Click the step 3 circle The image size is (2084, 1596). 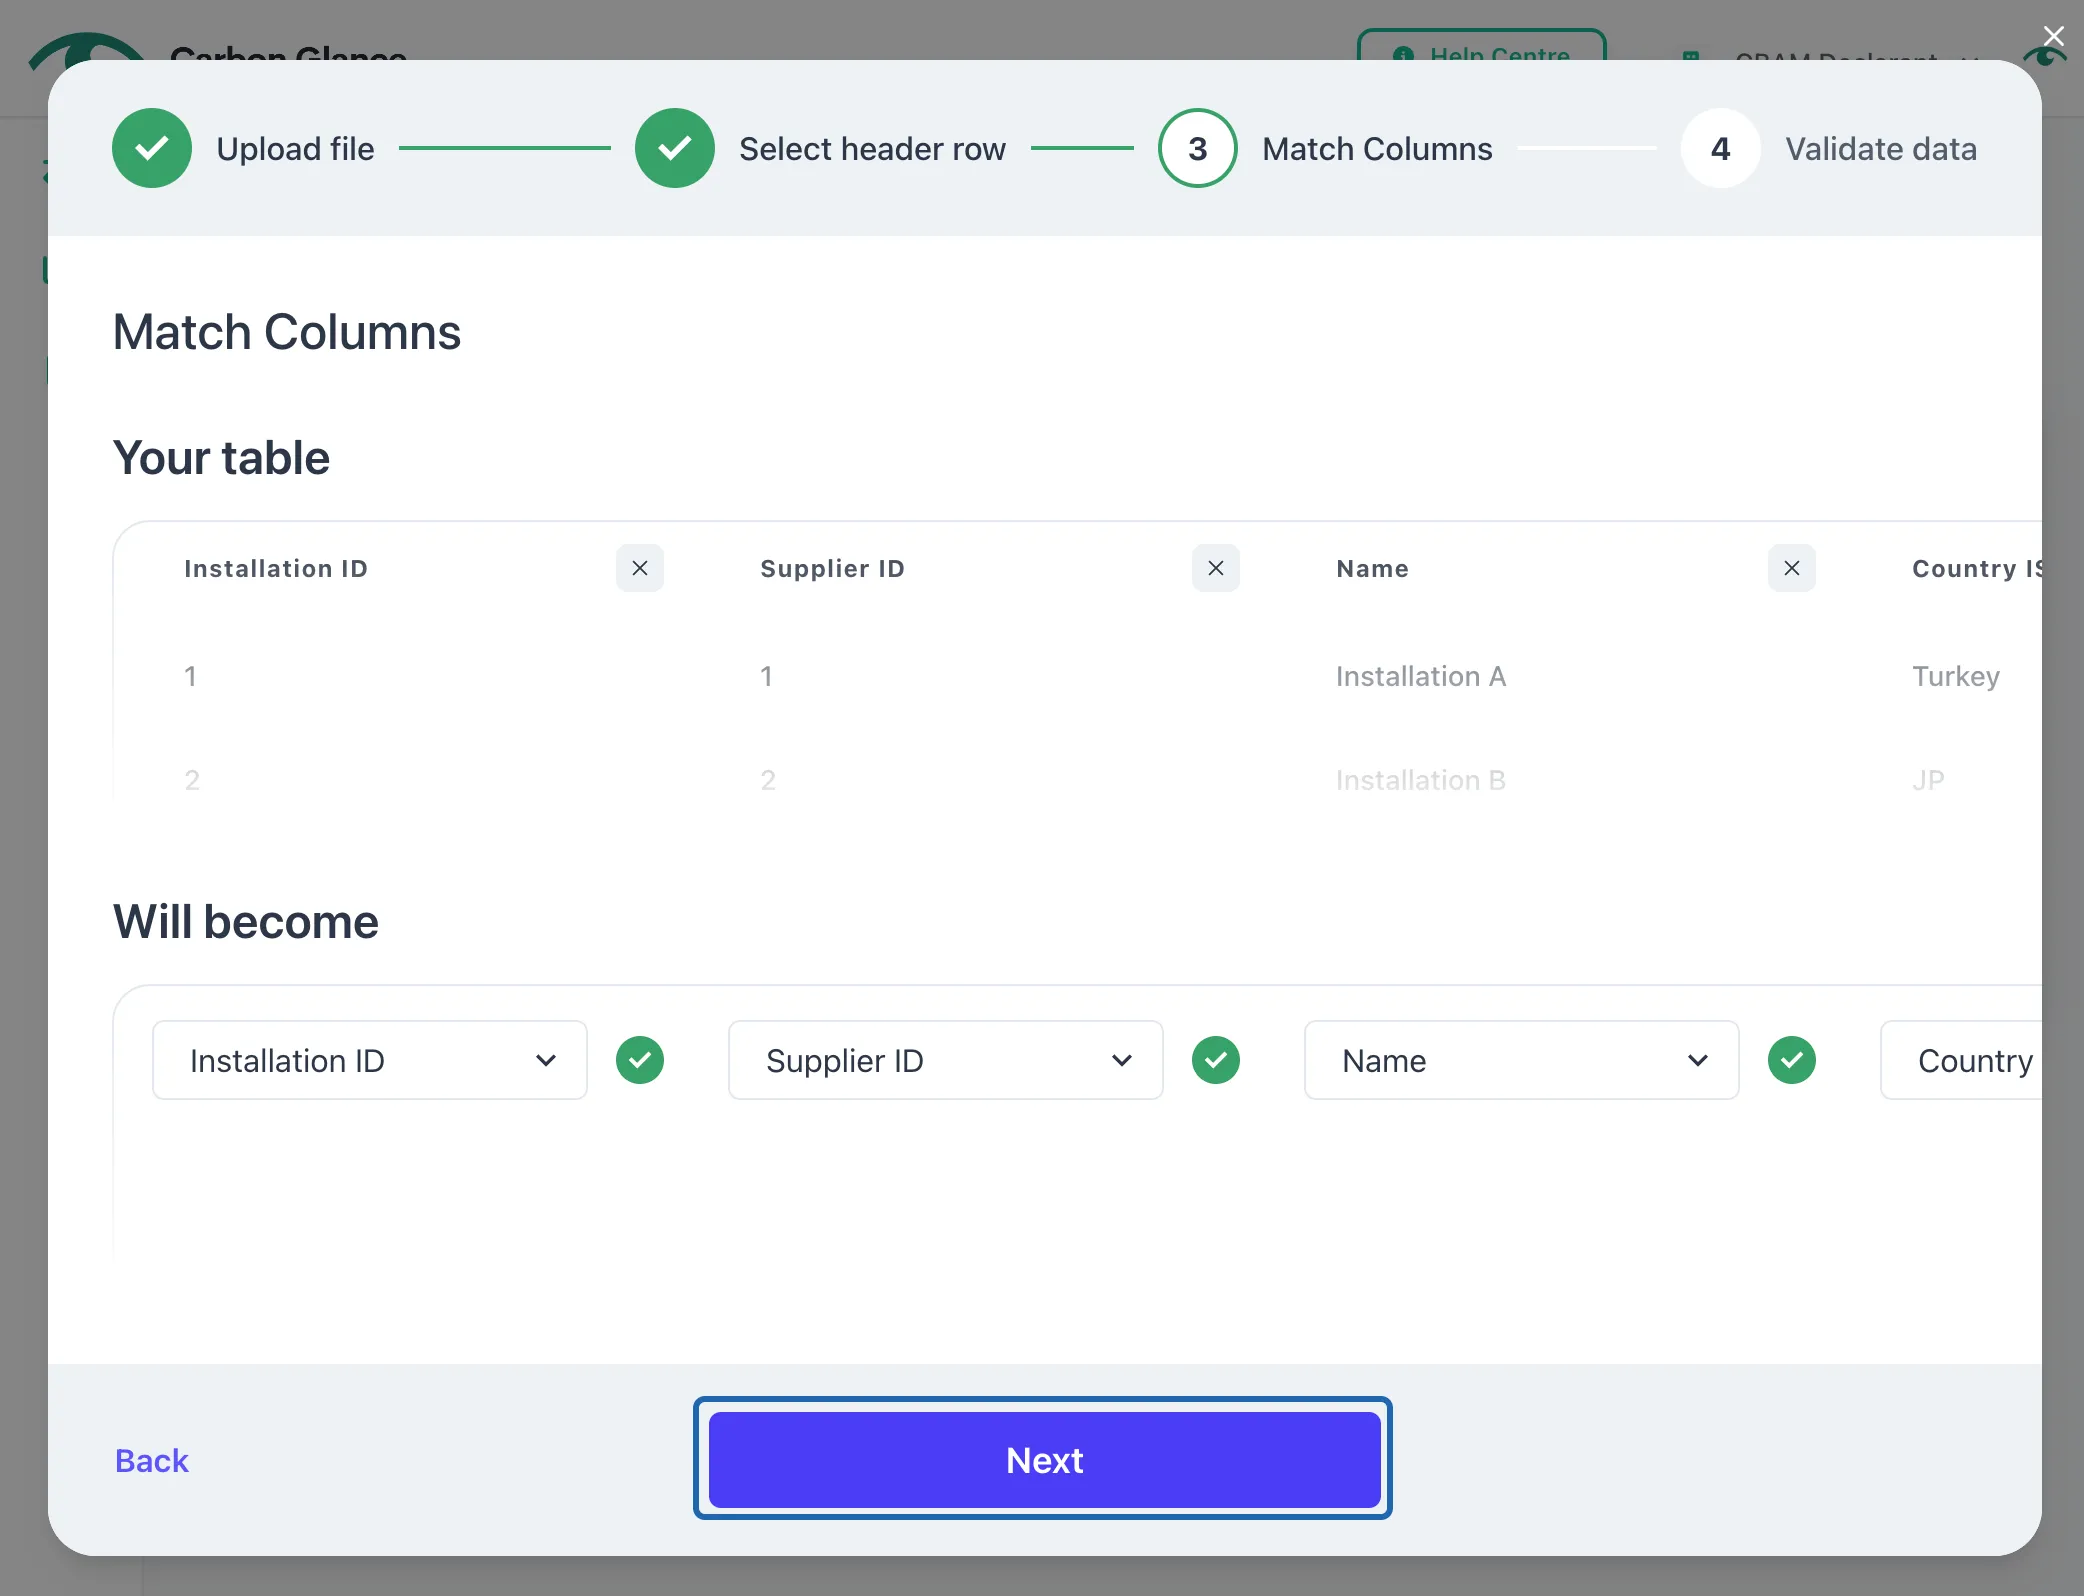(x=1198, y=148)
